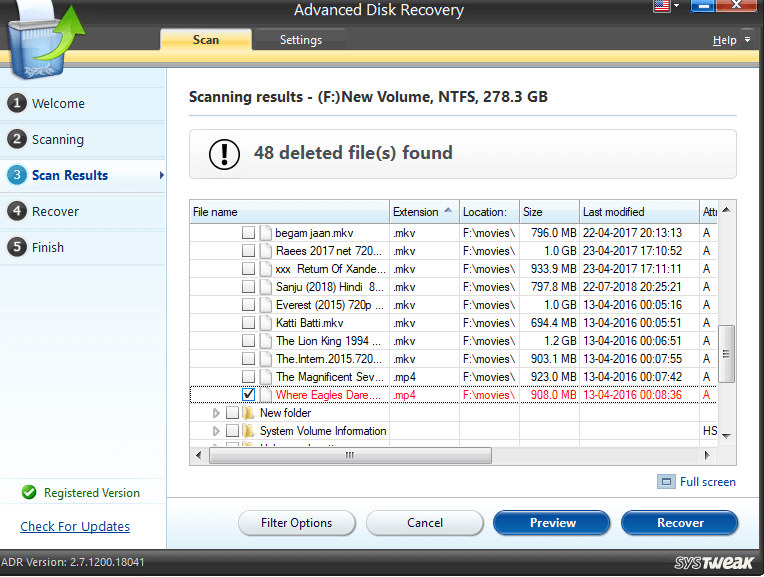Tick the checkbox for Everest (2015) 720p
764x577 pixels.
click(x=248, y=305)
